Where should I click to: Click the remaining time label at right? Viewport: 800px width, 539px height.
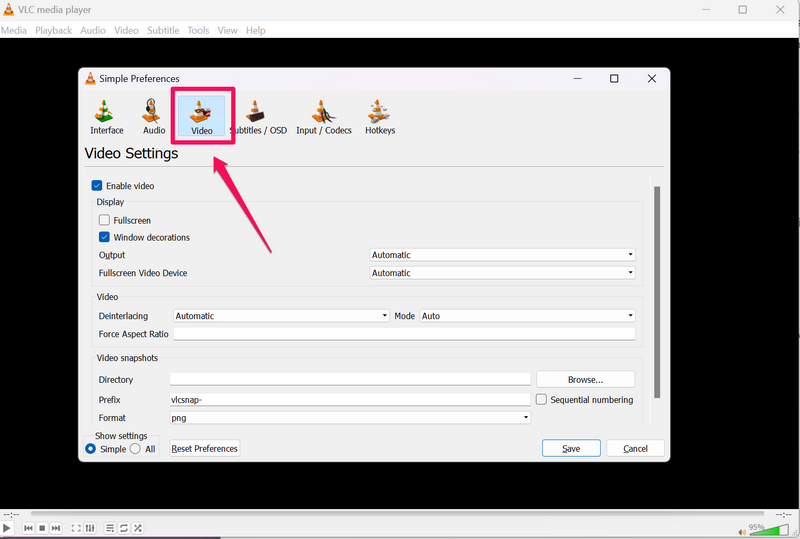(784, 514)
